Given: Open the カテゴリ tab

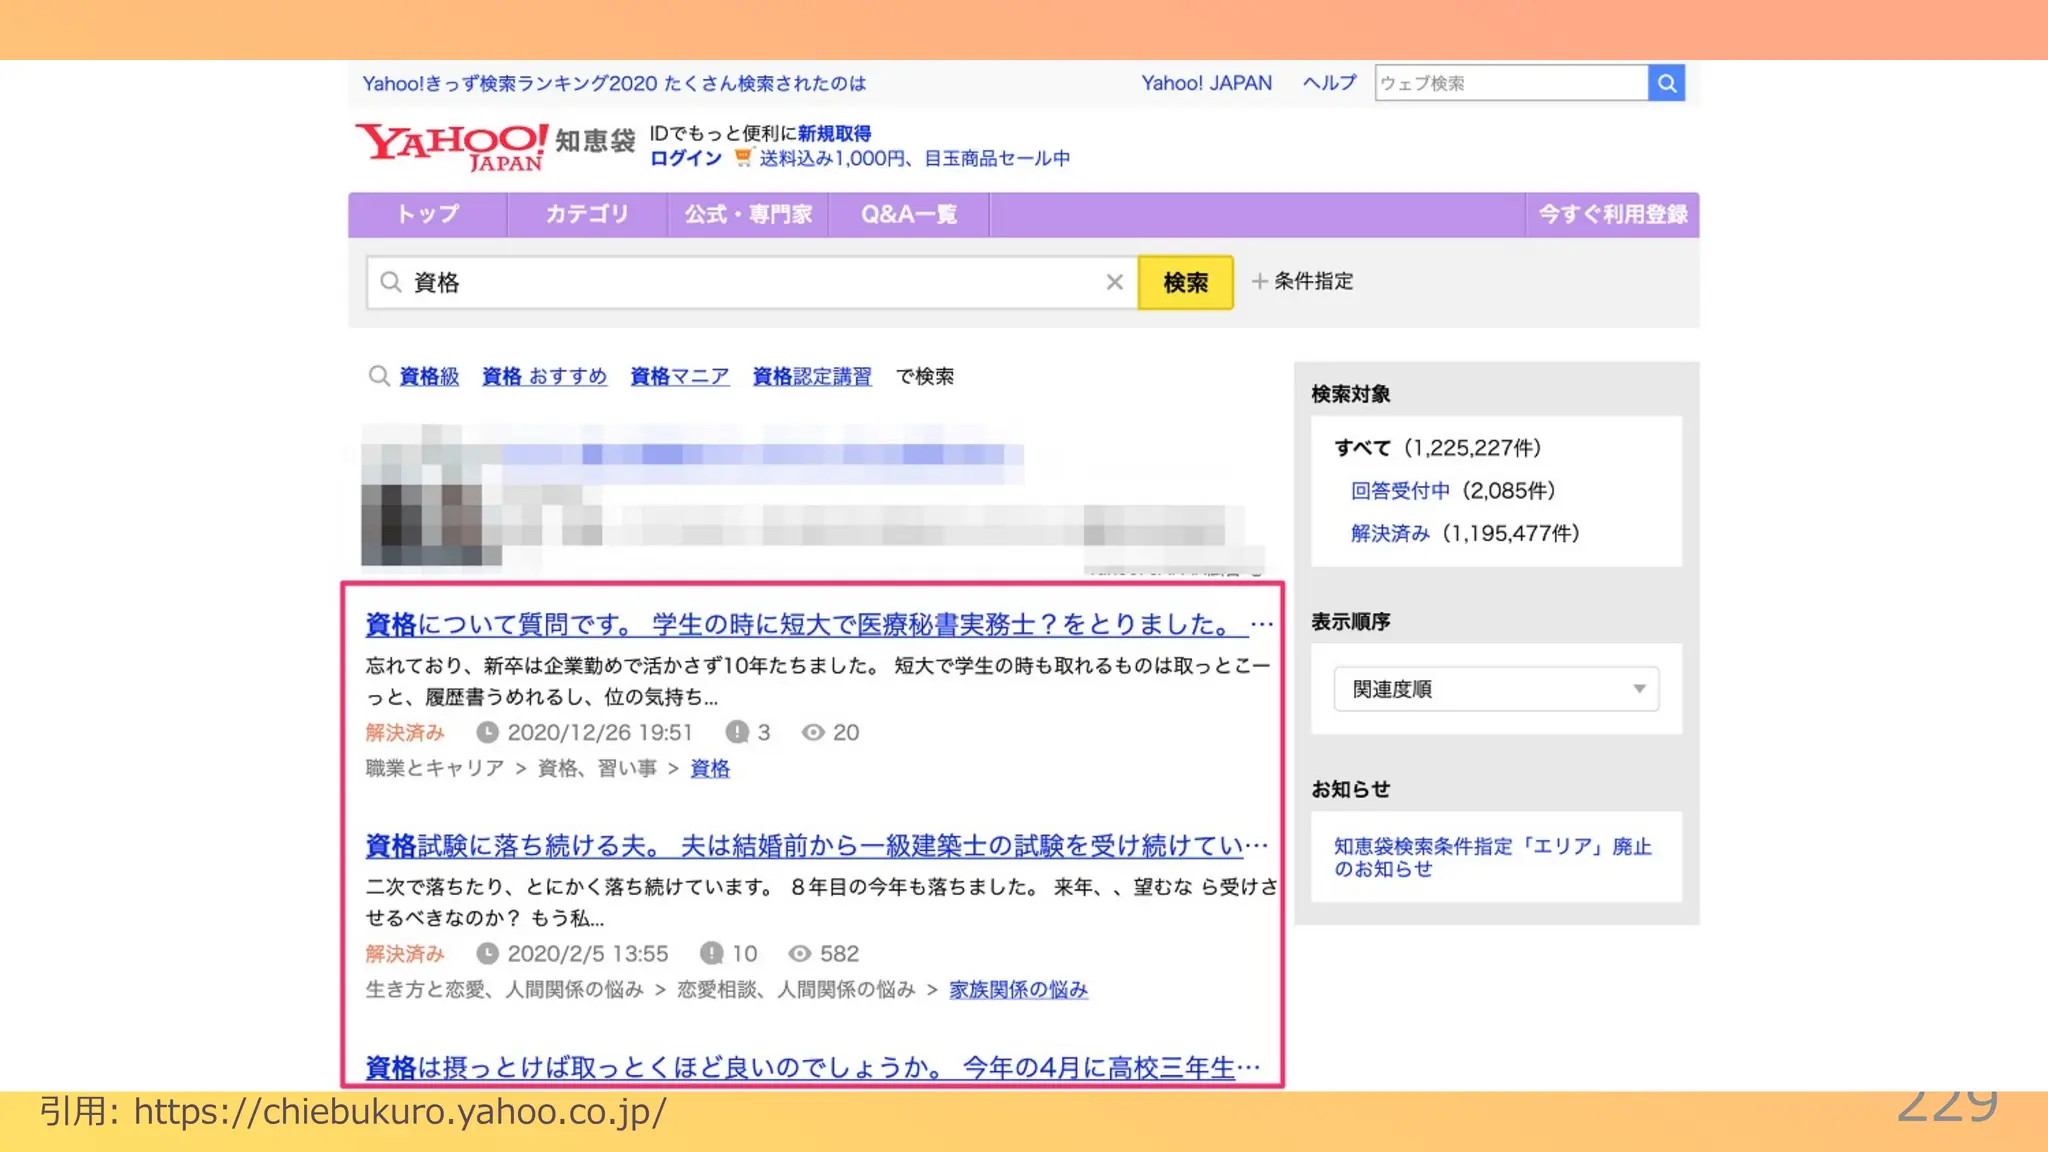Looking at the screenshot, I should (x=587, y=214).
